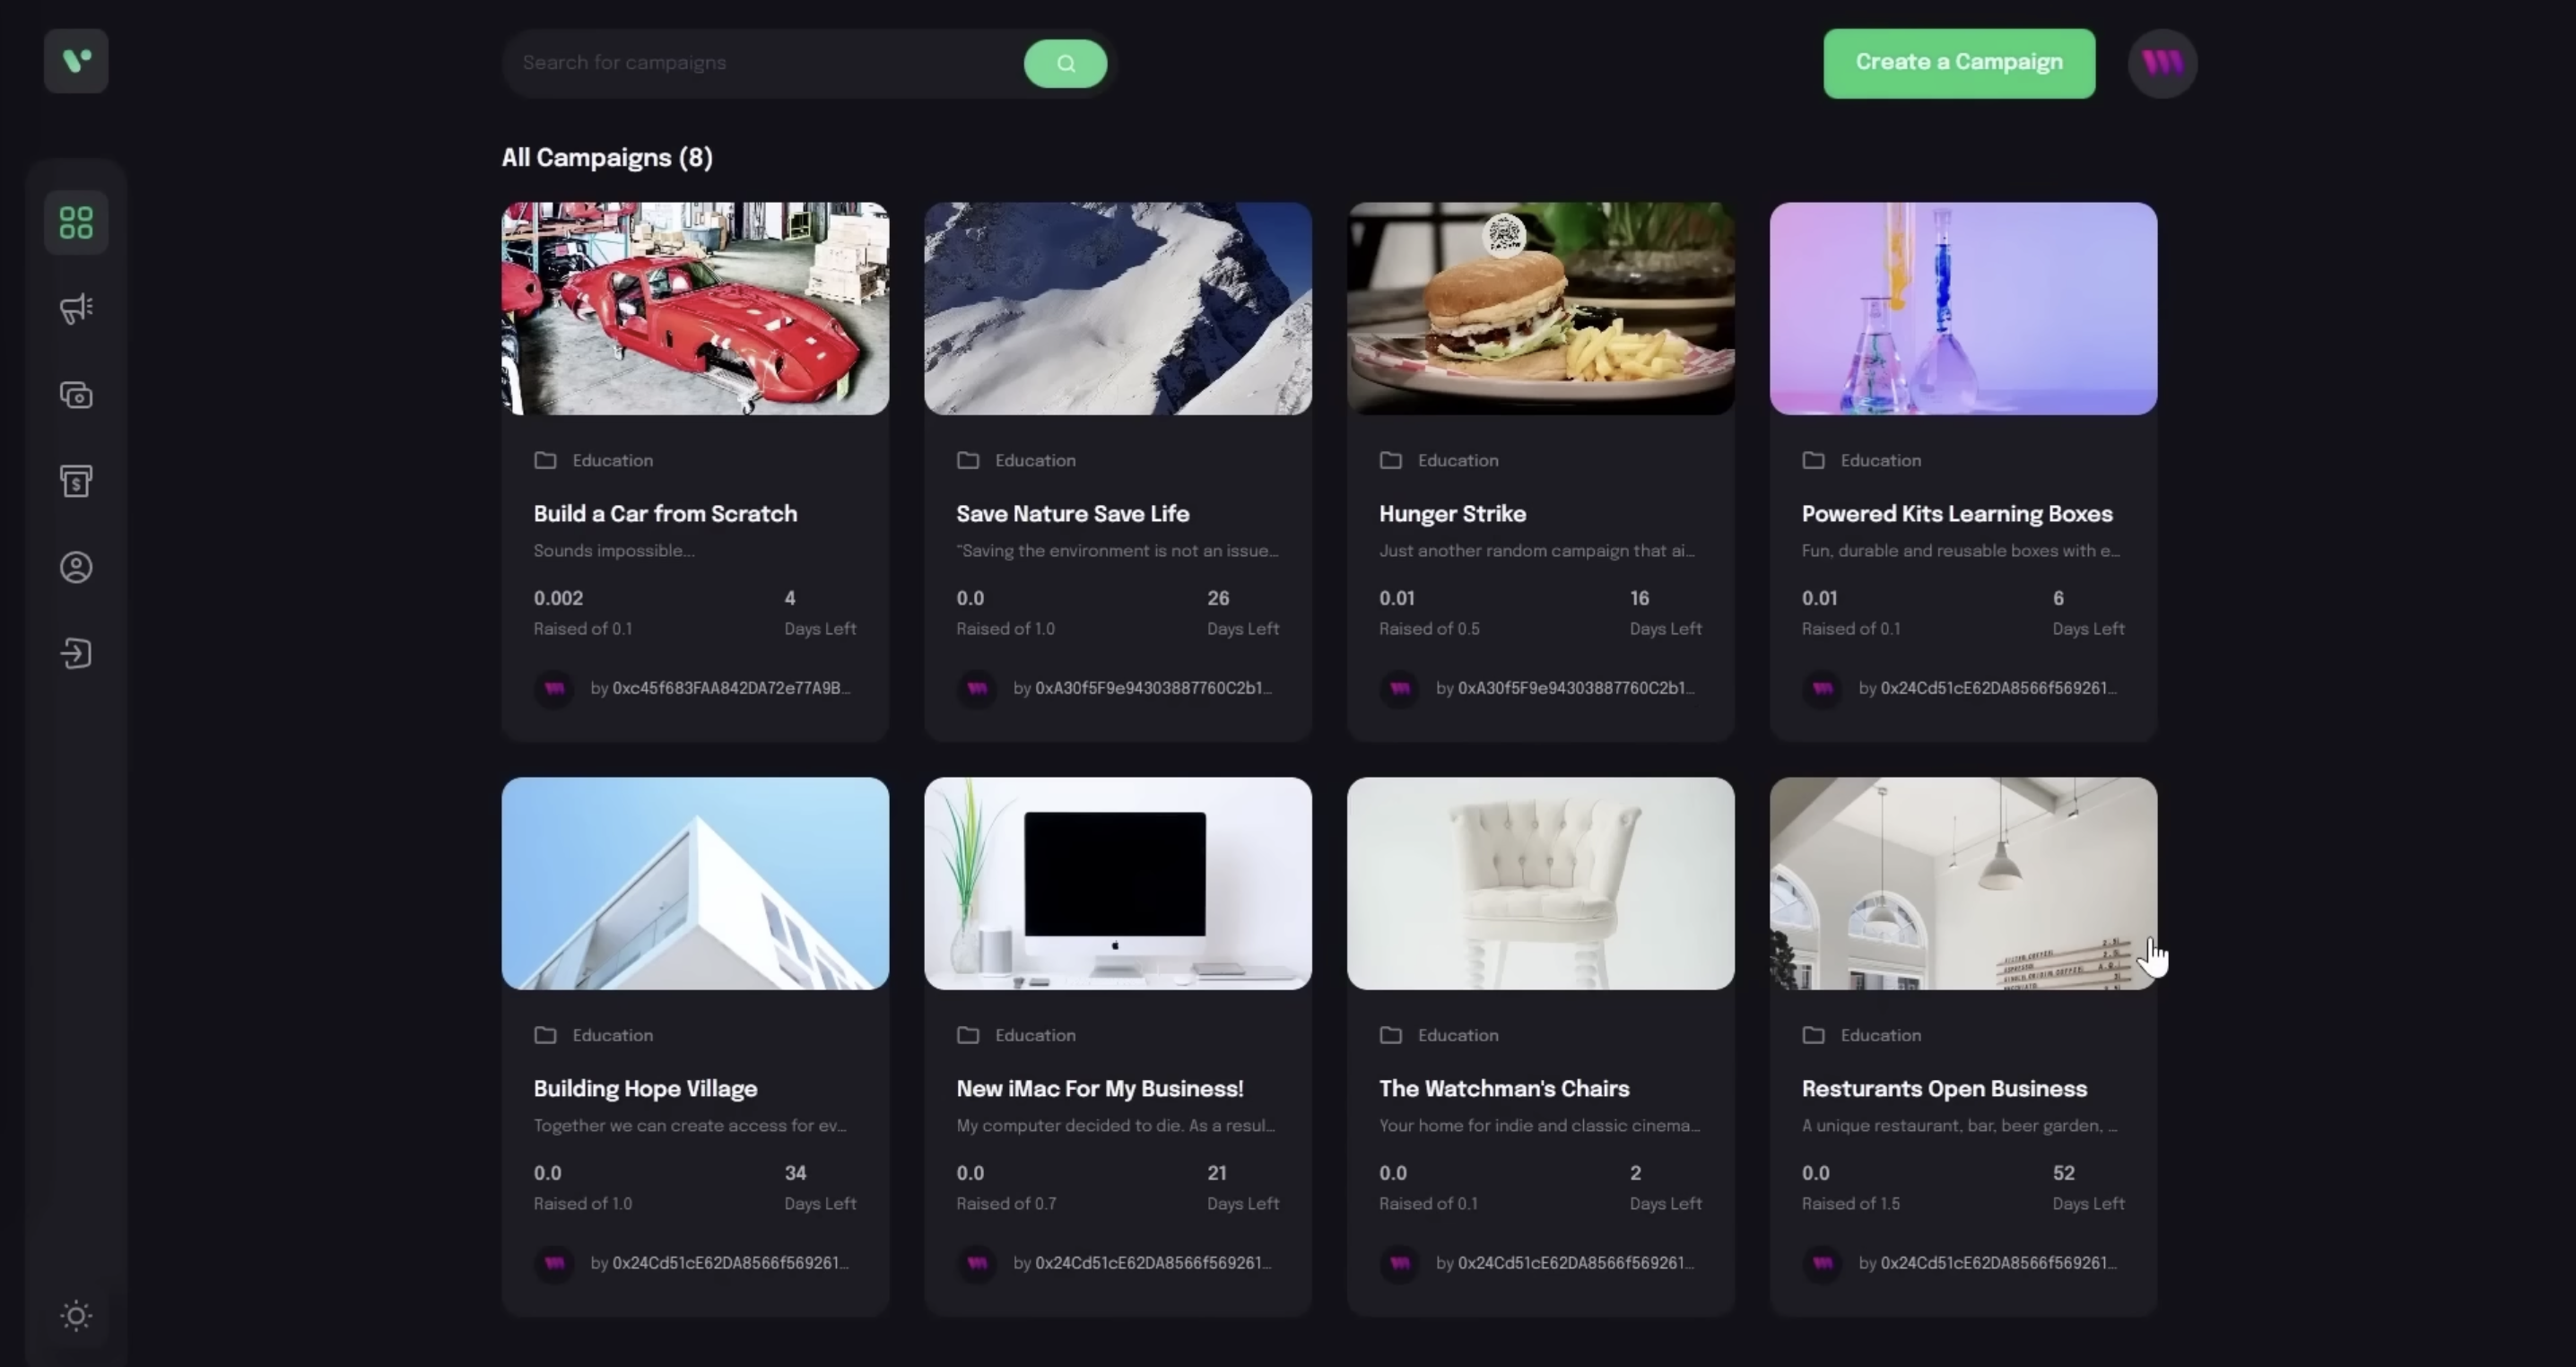
Task: Toggle light theme via sun icon
Action: (x=76, y=1315)
